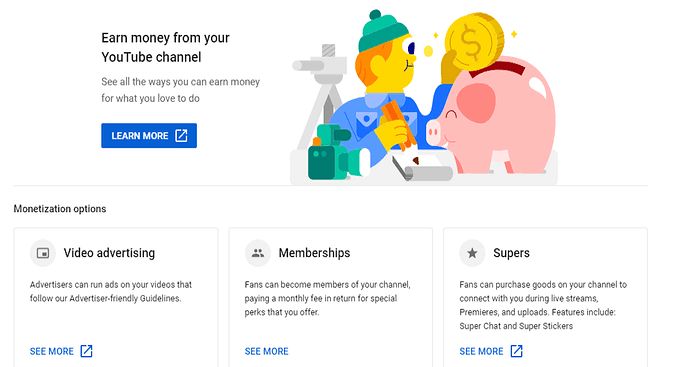
Task: Click the Supers star icon
Action: point(472,253)
